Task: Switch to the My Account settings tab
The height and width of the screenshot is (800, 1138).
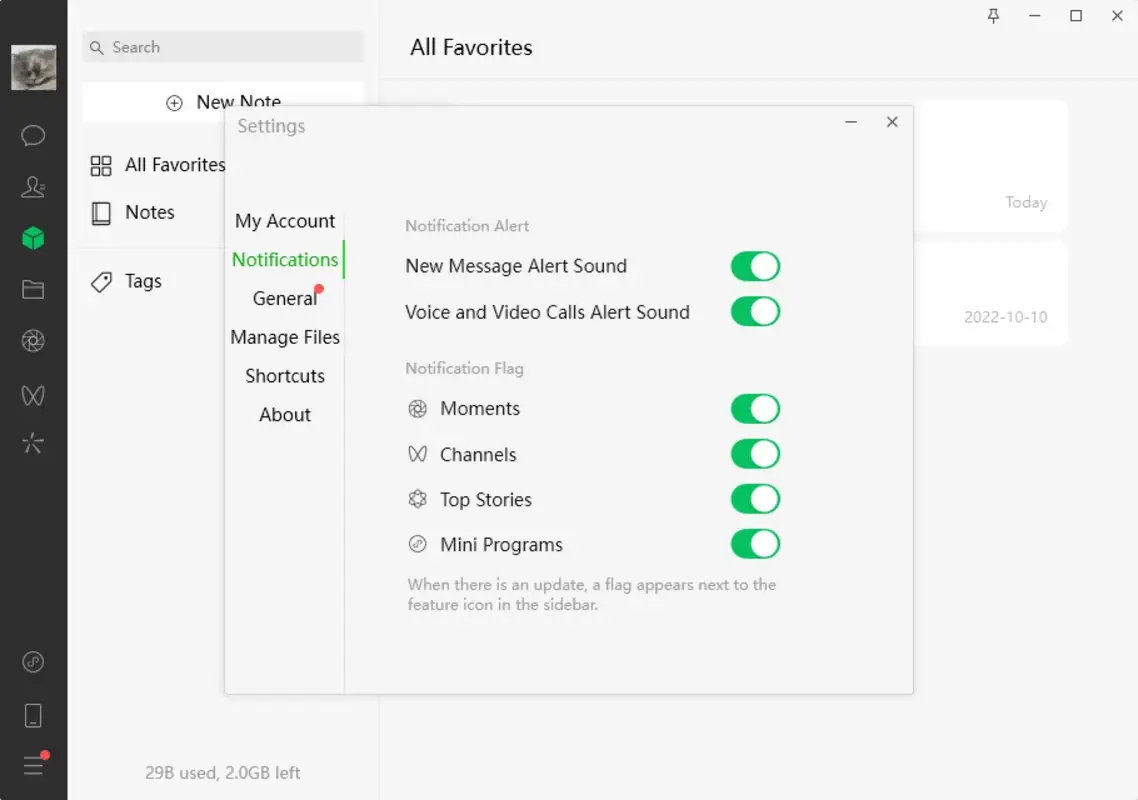Action: click(x=284, y=221)
